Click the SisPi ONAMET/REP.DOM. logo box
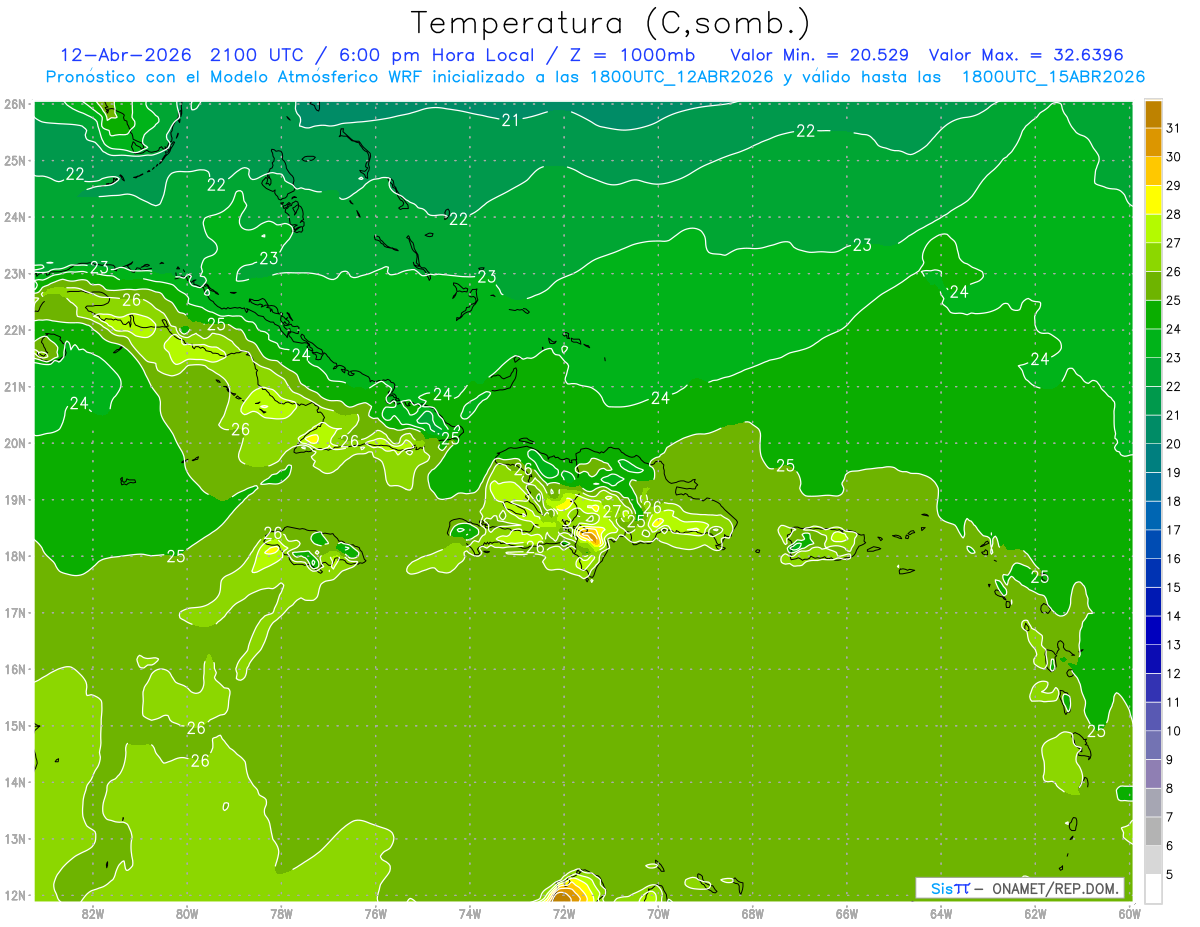 [x=1019, y=888]
